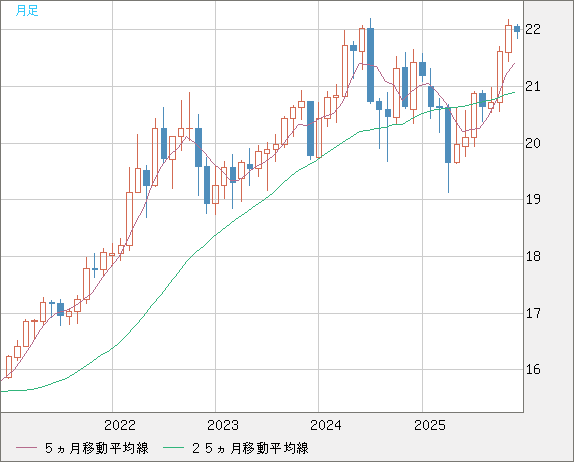
Task: Click the 月足 chart label
Action: point(27,11)
